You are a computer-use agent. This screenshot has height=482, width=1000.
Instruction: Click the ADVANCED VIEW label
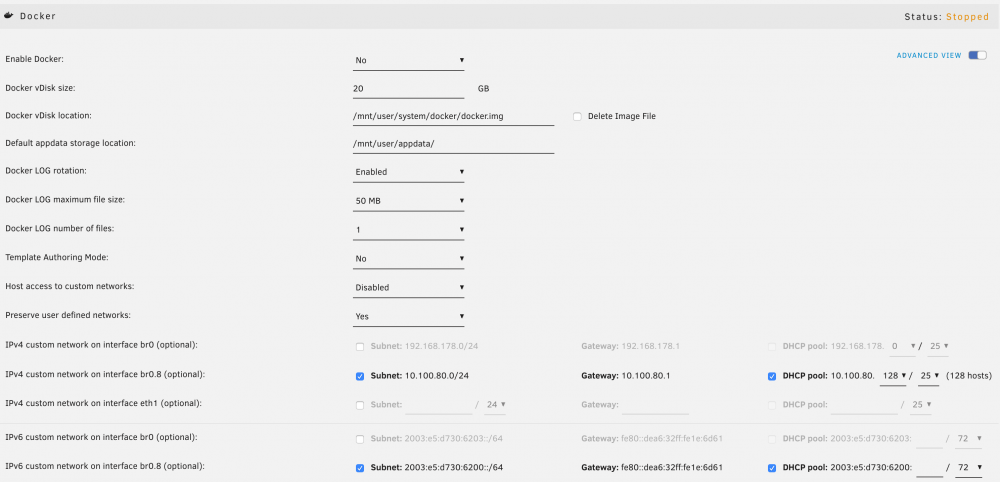point(929,55)
